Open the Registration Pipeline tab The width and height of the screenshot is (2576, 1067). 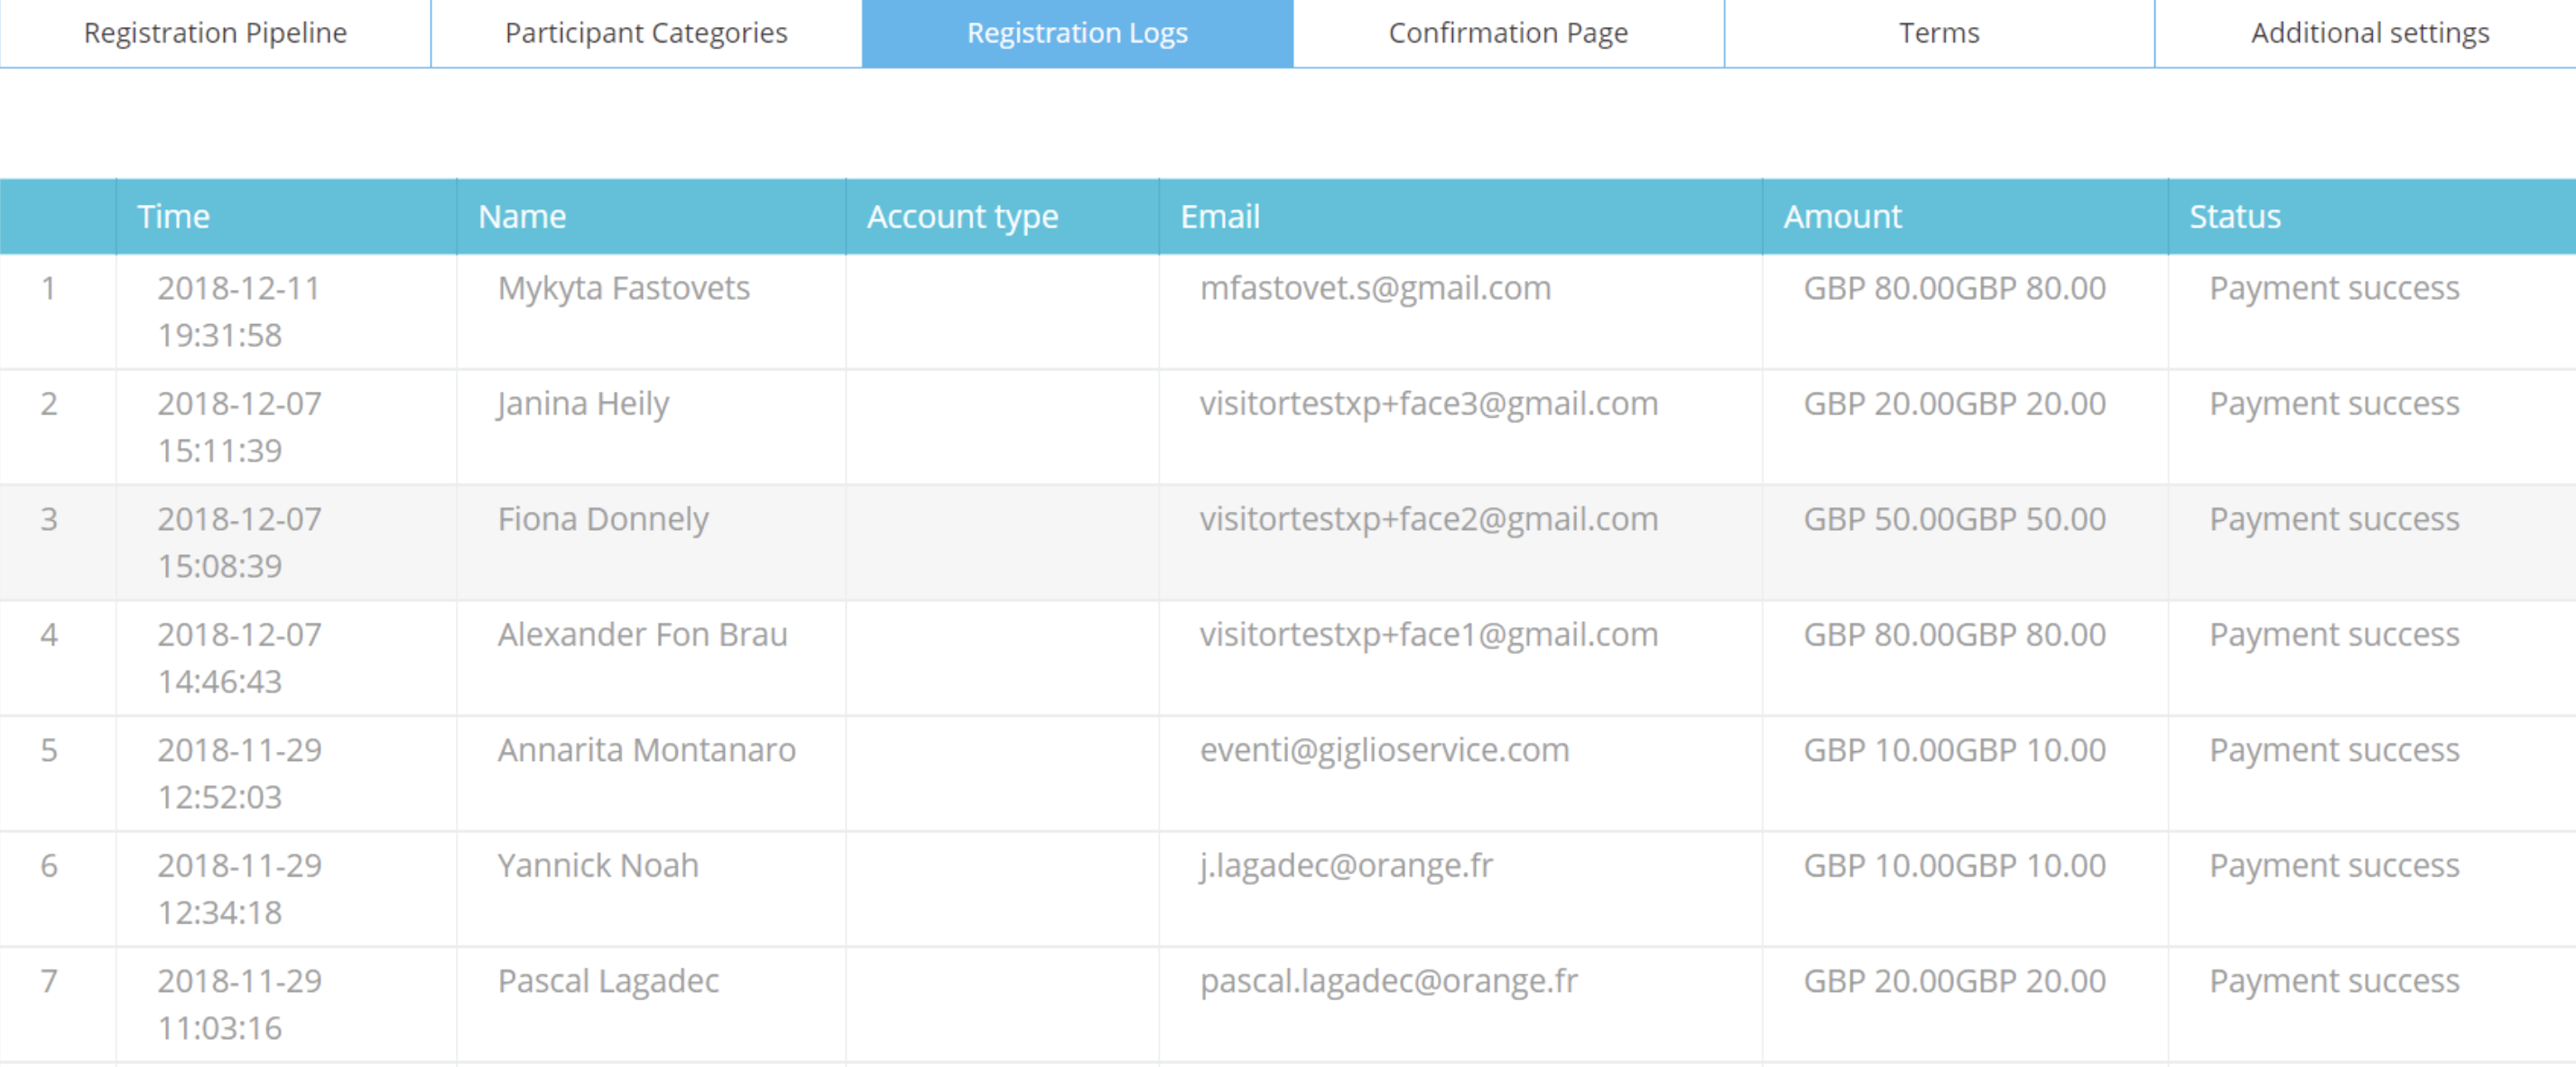[x=215, y=33]
